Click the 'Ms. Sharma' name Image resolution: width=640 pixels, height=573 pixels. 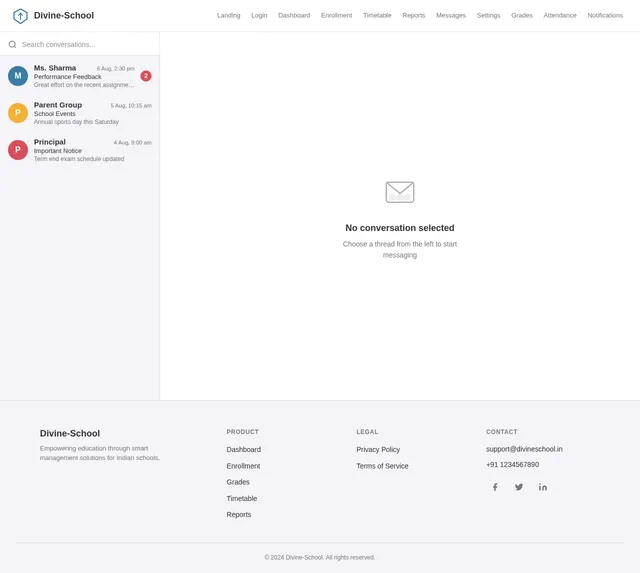[55, 68]
